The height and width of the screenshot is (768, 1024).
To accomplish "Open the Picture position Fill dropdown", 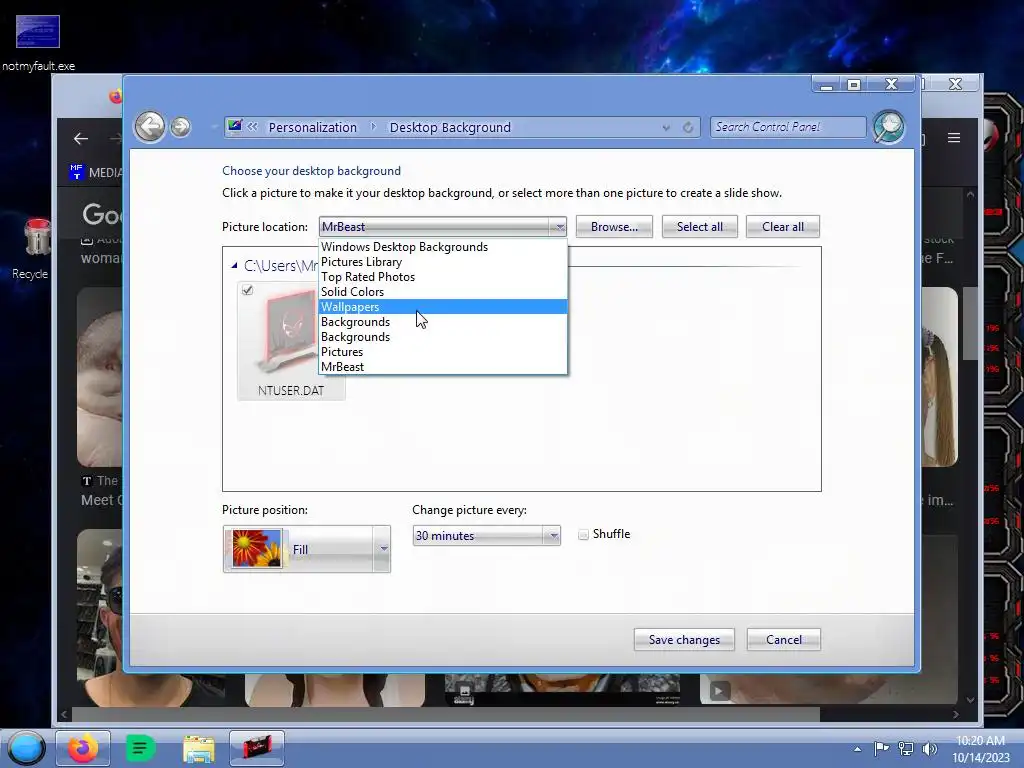I will point(306,549).
